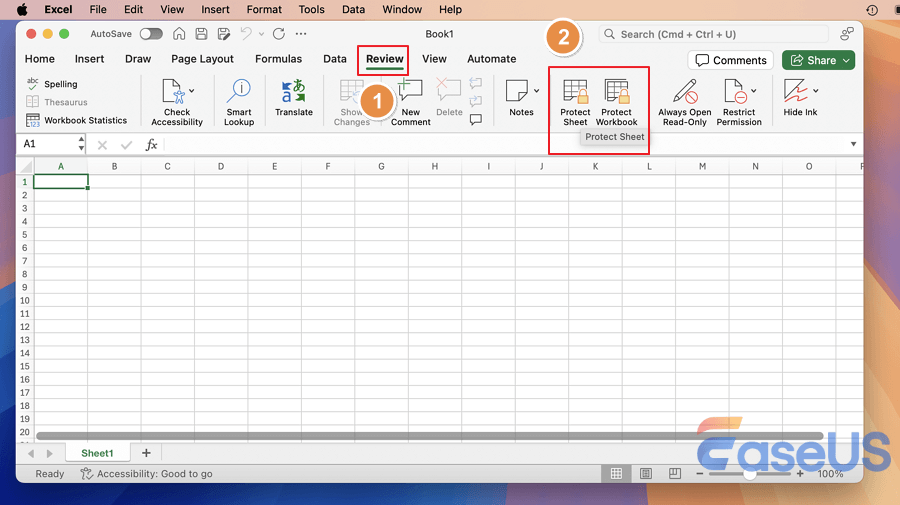Expand the Share button dropdown

tap(848, 60)
